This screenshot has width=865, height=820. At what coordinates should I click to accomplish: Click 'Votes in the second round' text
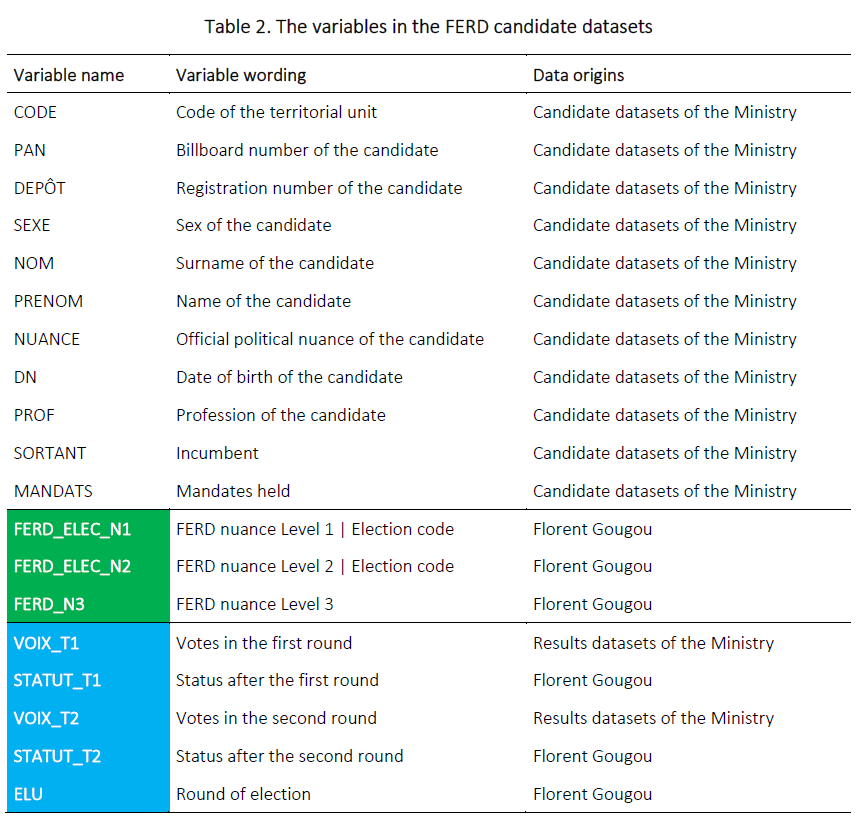[x=276, y=718]
